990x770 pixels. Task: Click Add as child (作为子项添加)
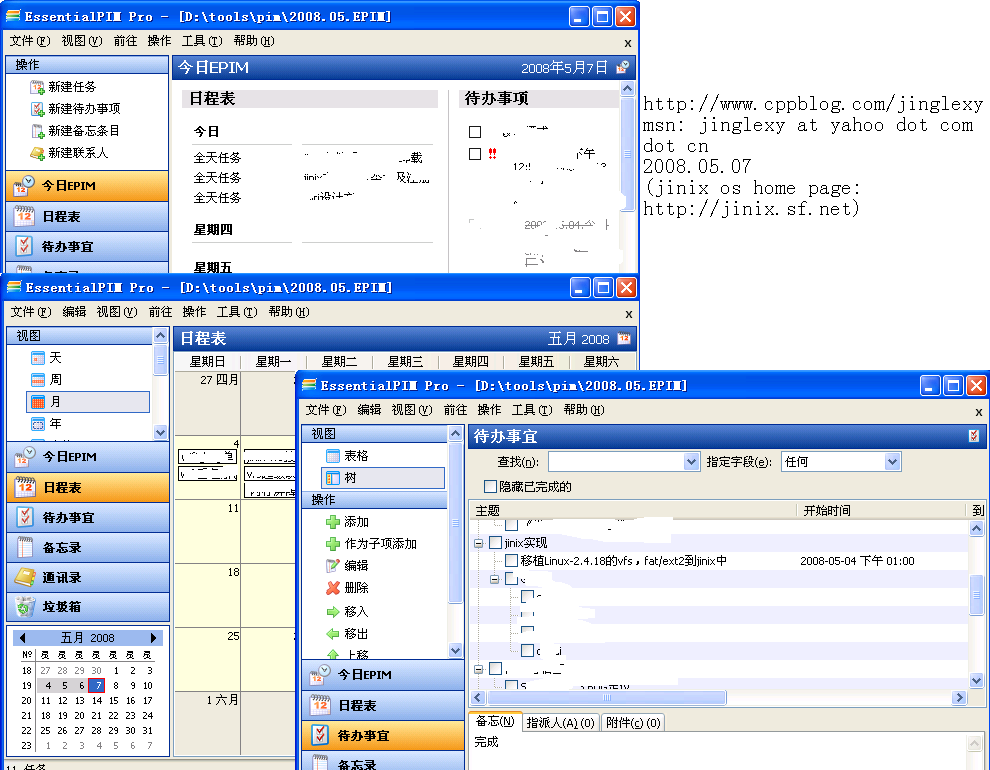click(x=371, y=543)
